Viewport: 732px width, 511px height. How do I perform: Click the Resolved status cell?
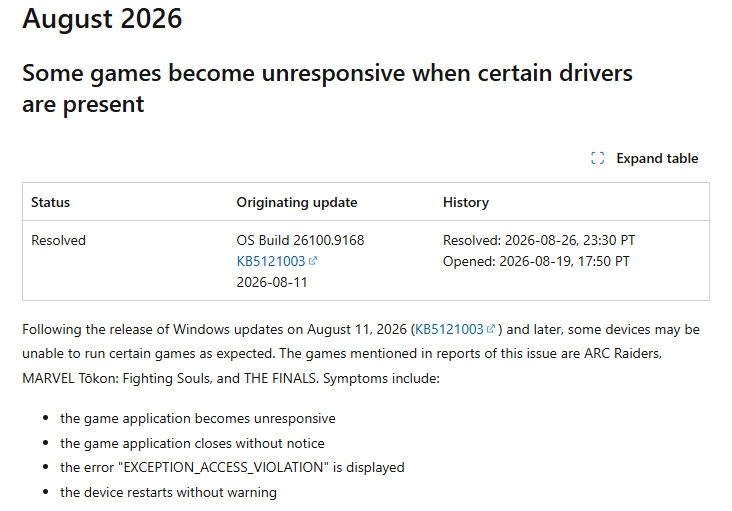[x=58, y=240]
